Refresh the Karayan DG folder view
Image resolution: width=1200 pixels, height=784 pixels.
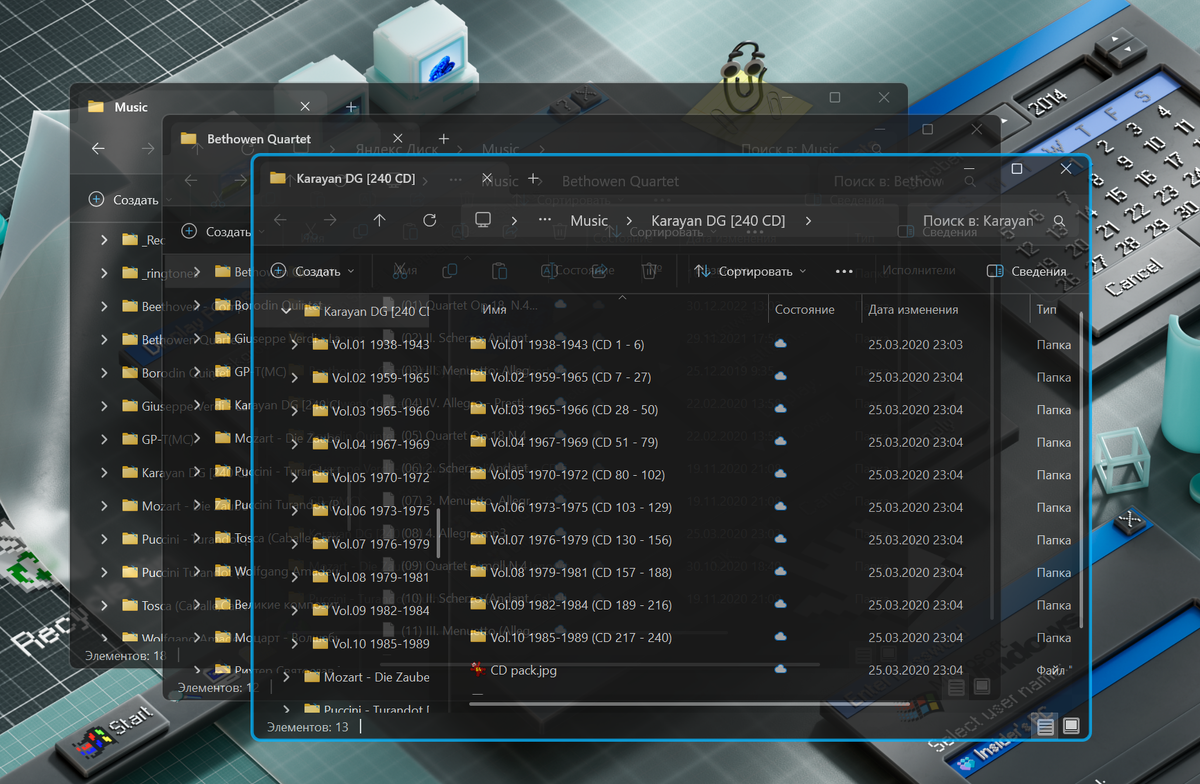[x=430, y=220]
